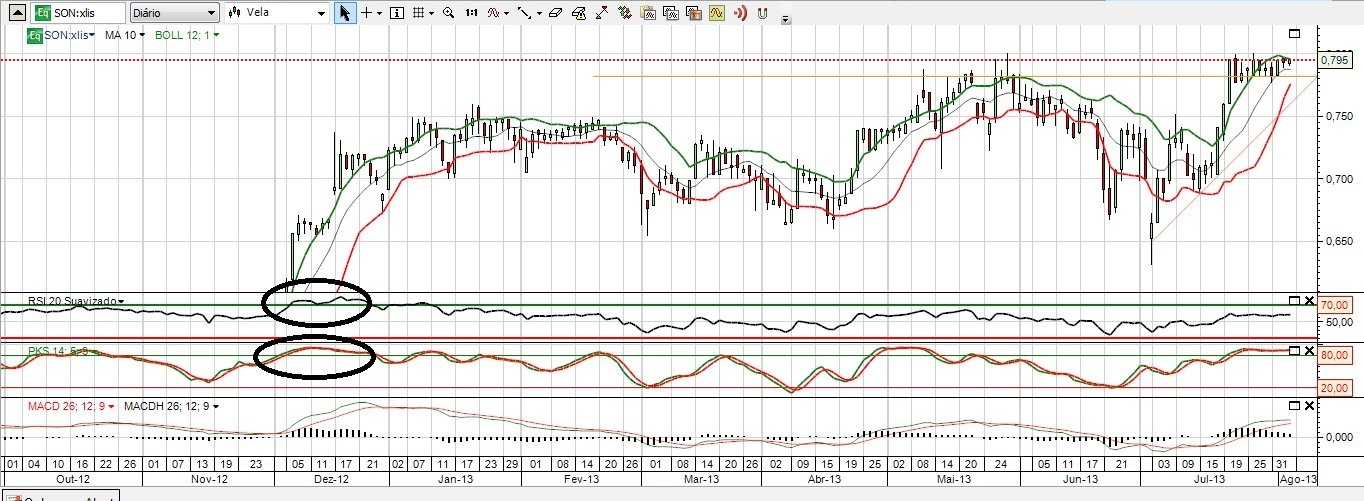The image size is (1364, 501).
Task: Open the RSI 20 Suavizado menu
Action: 76,301
